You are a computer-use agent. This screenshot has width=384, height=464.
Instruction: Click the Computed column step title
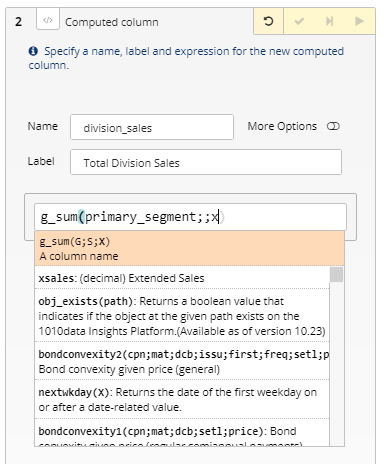112,22
